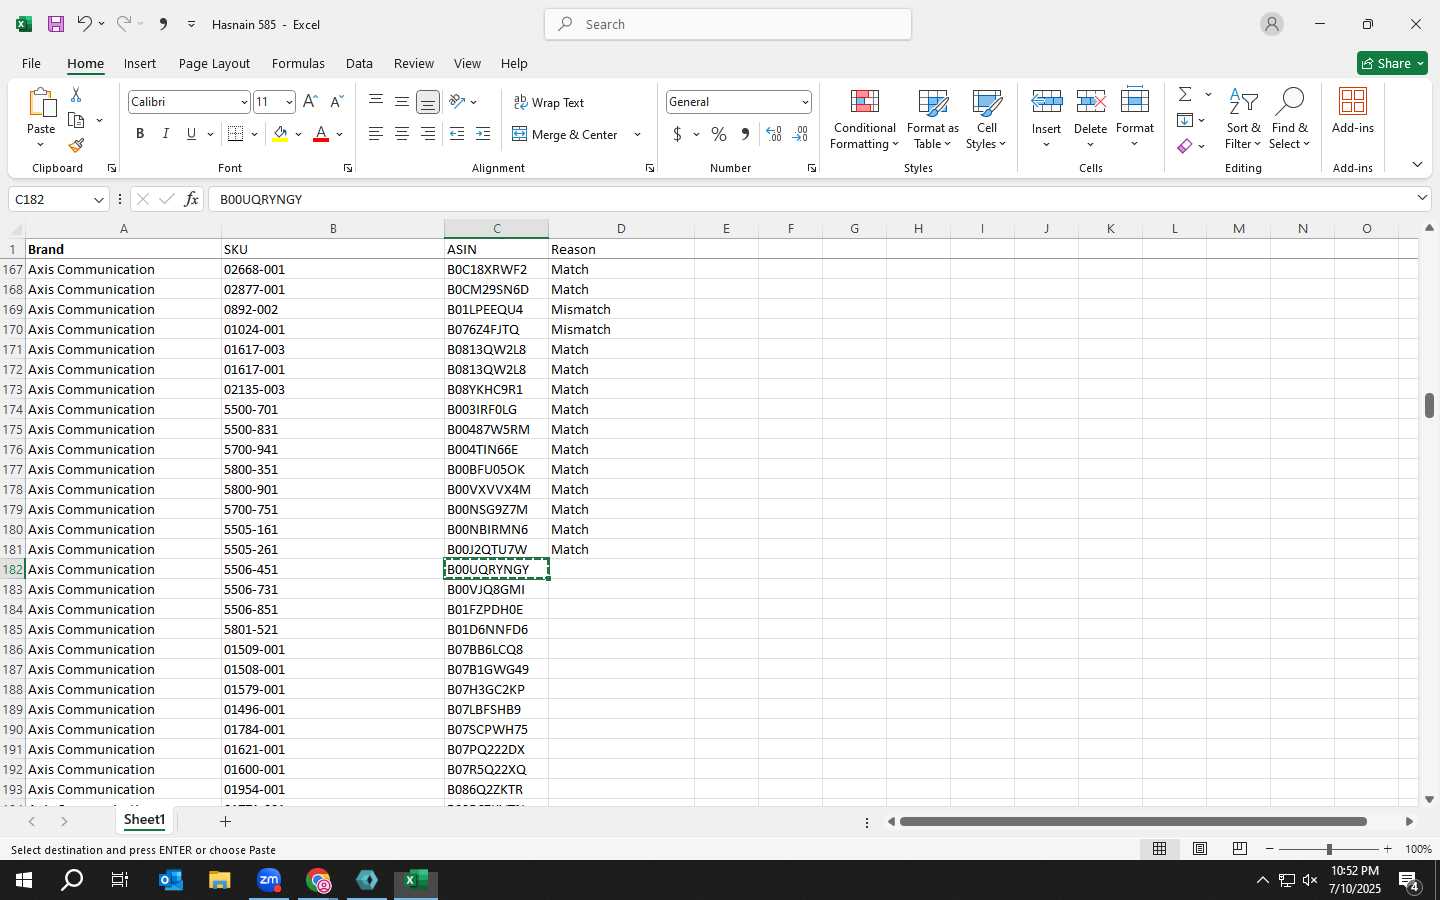1440x900 pixels.
Task: Switch to Page Layout view icon
Action: pyautogui.click(x=1200, y=849)
